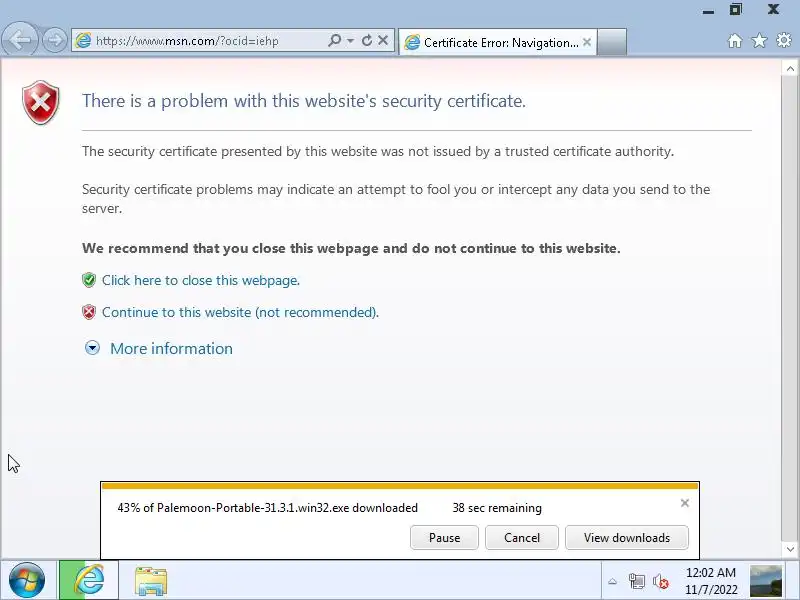Click here to close this webpage link
Viewport: 800px width, 600px height.
click(201, 280)
